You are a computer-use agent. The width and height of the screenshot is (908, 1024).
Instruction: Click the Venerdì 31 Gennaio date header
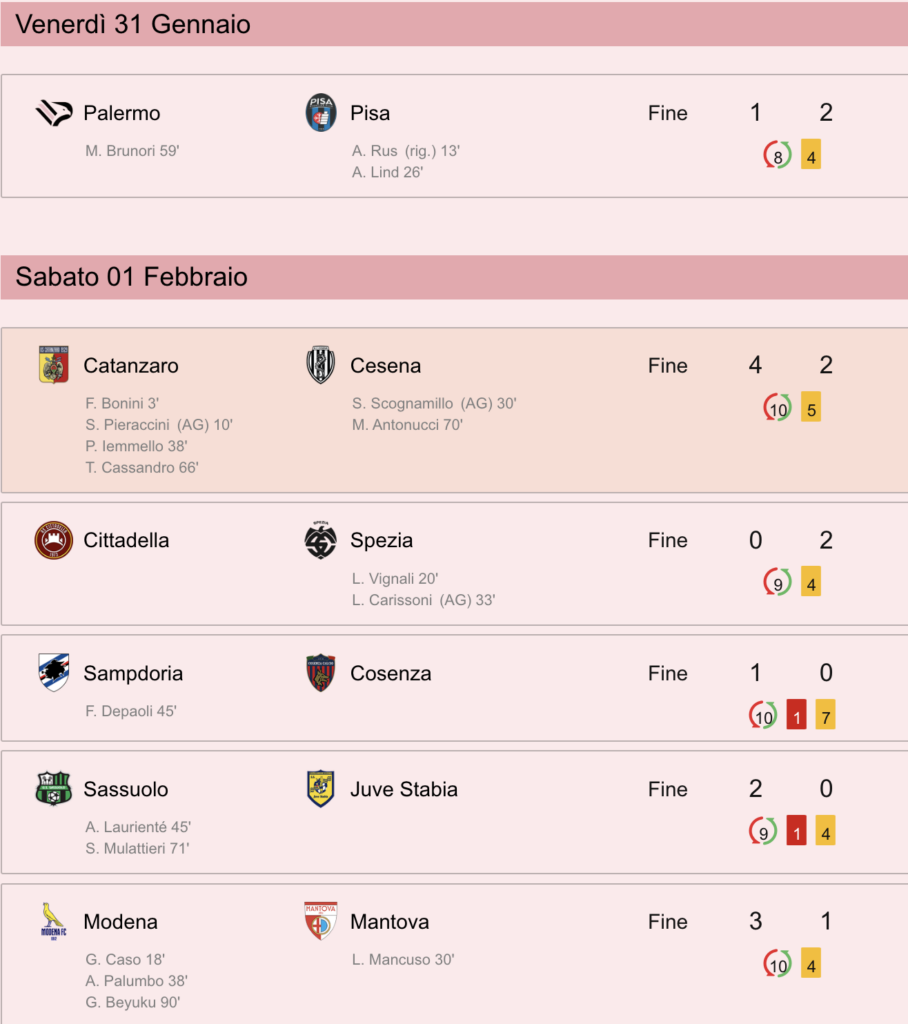click(454, 24)
